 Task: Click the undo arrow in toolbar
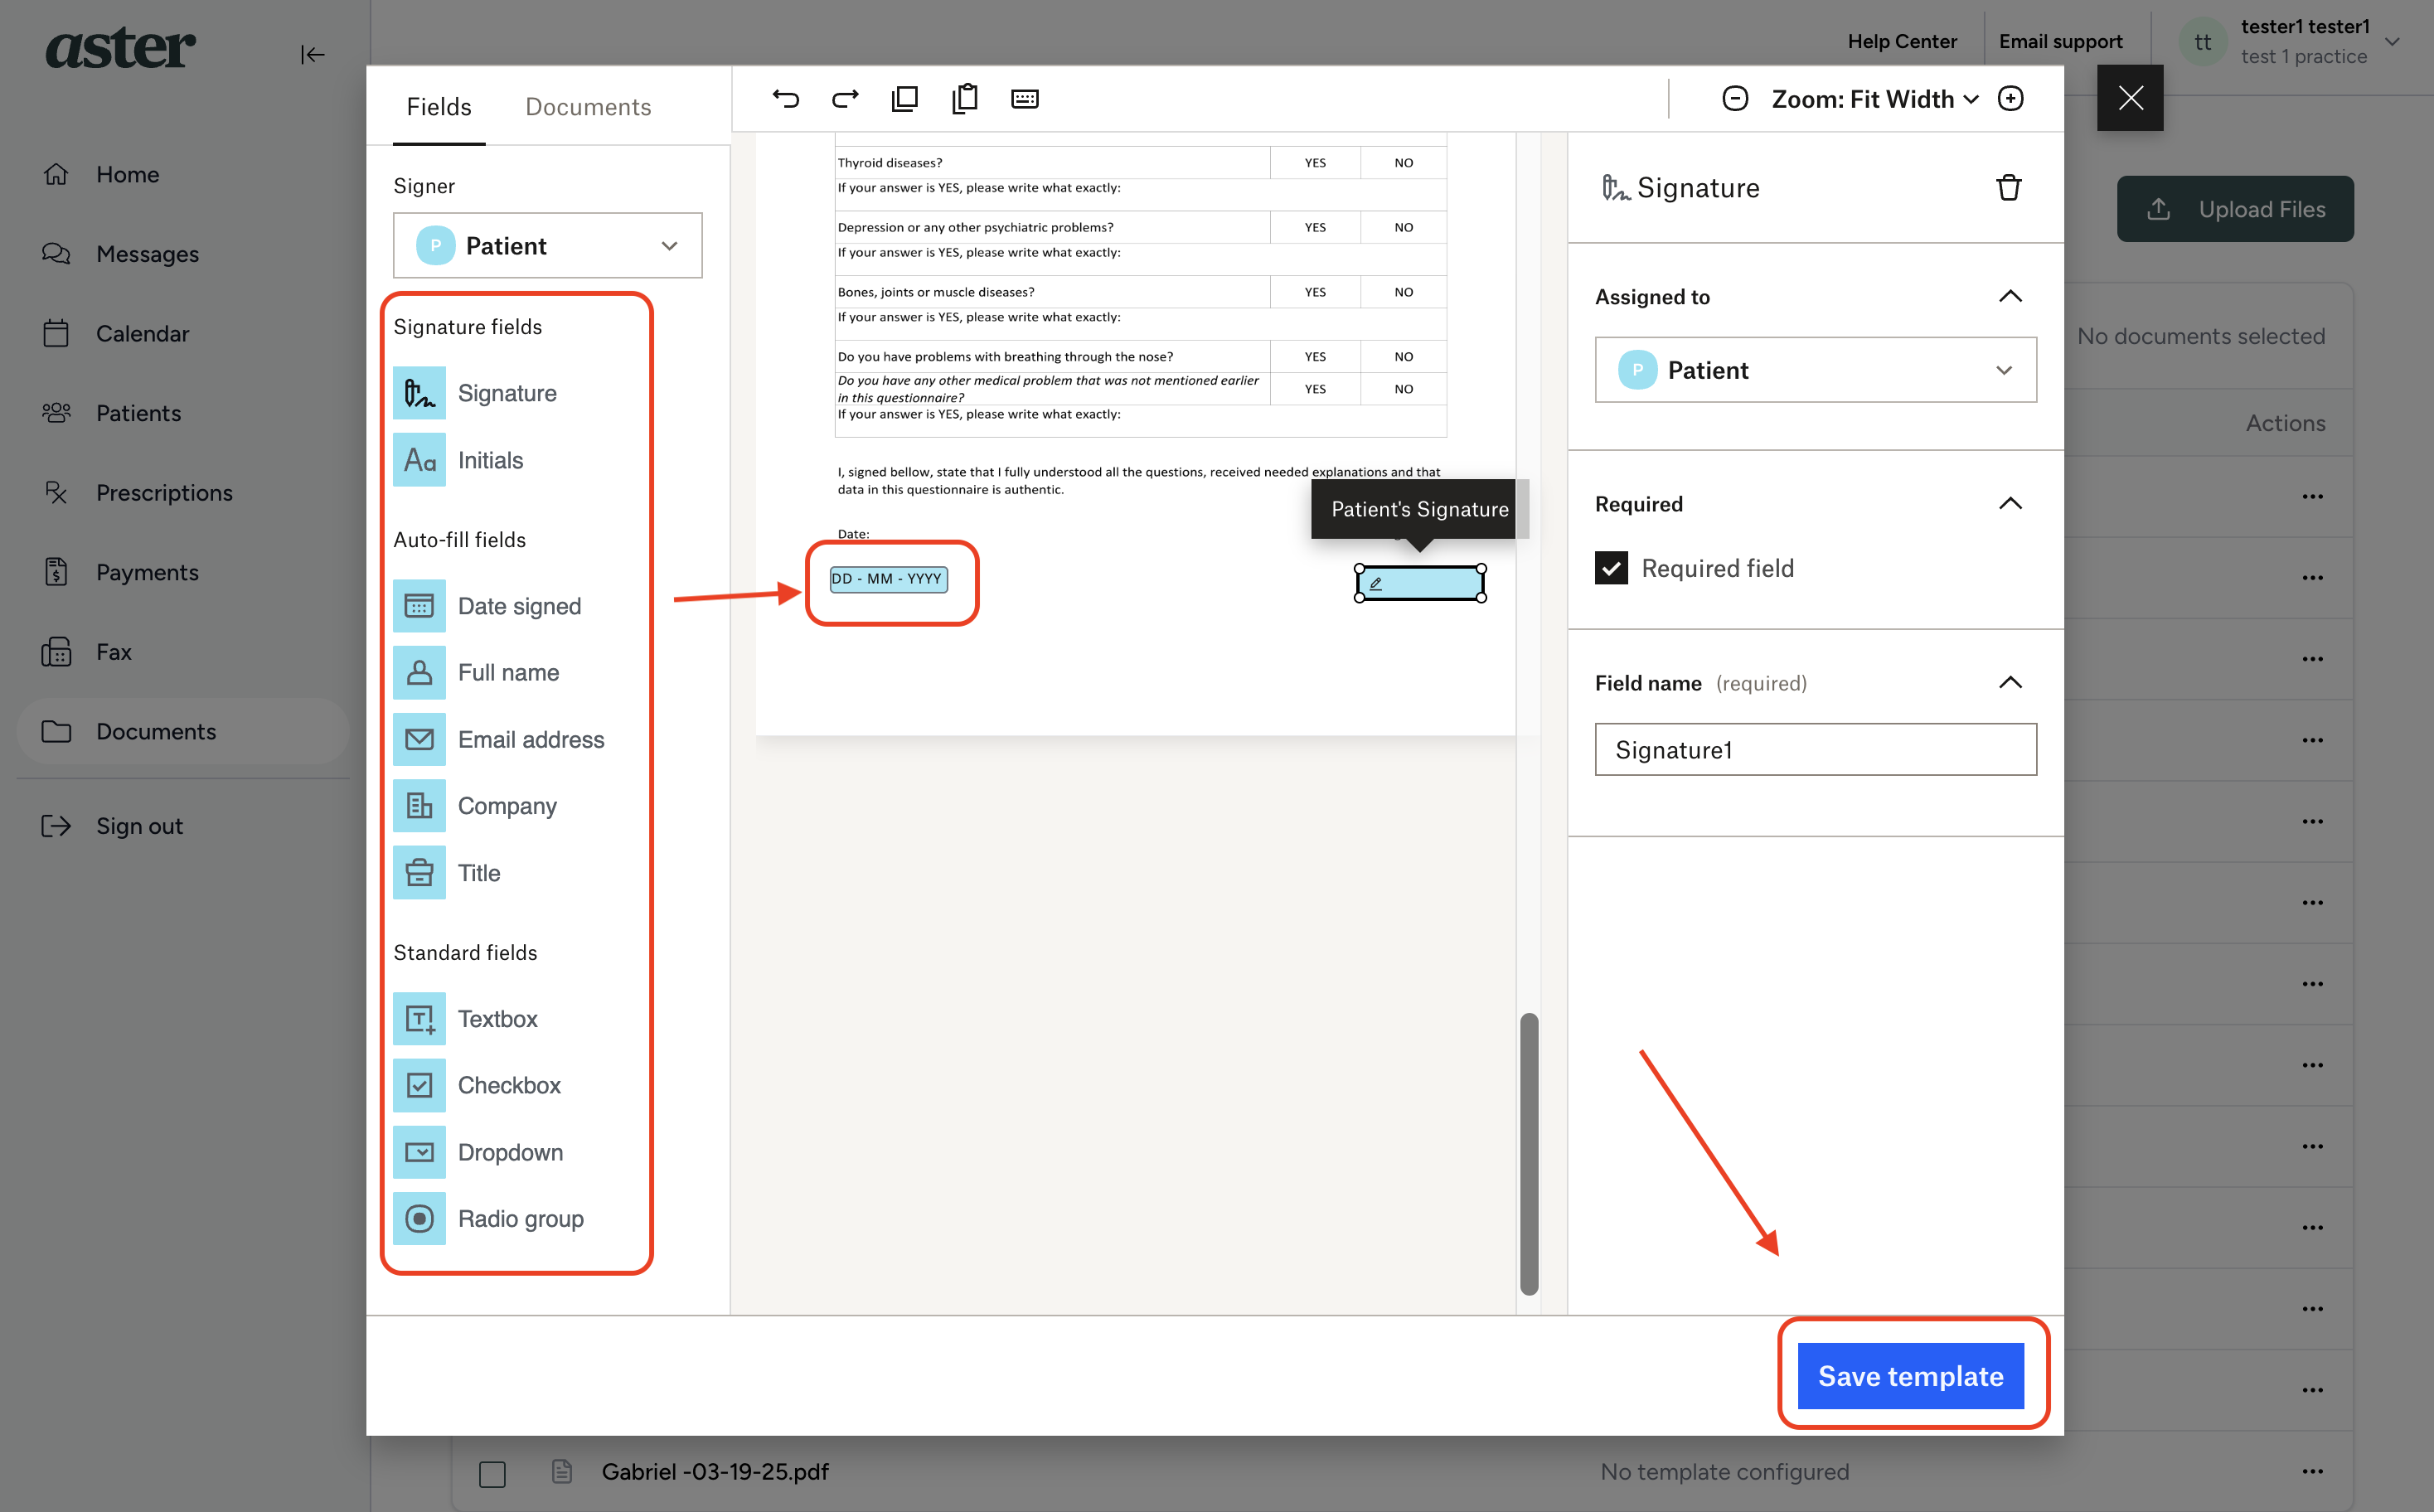(x=786, y=98)
